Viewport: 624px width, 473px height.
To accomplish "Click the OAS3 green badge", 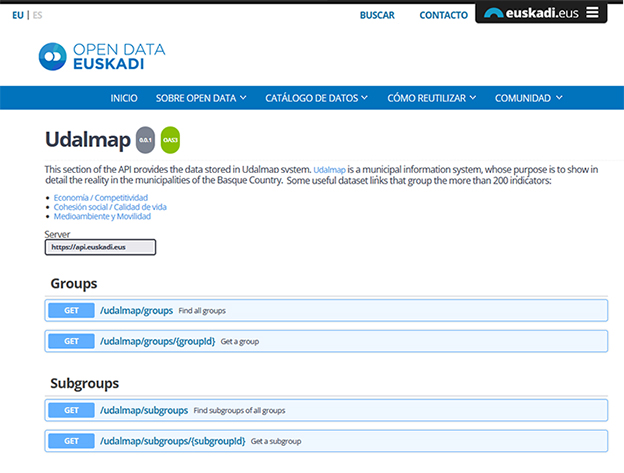I will [170, 138].
